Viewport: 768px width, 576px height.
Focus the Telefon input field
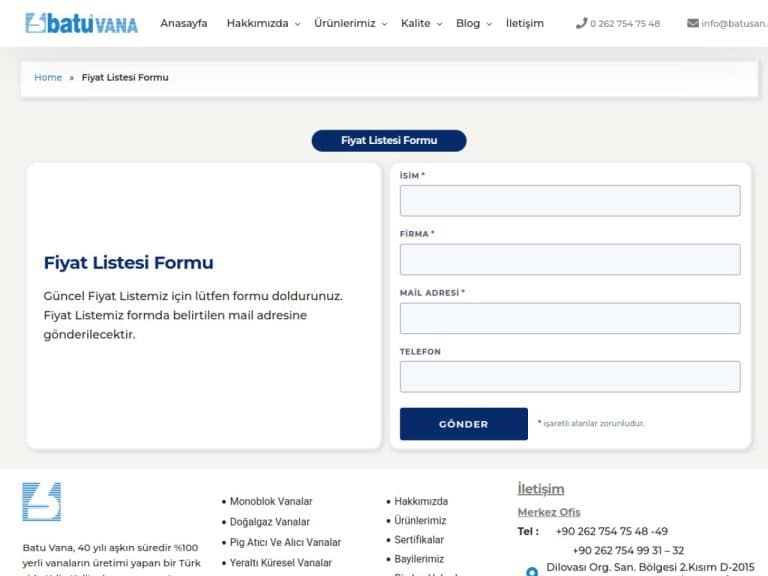pyautogui.click(x=570, y=377)
